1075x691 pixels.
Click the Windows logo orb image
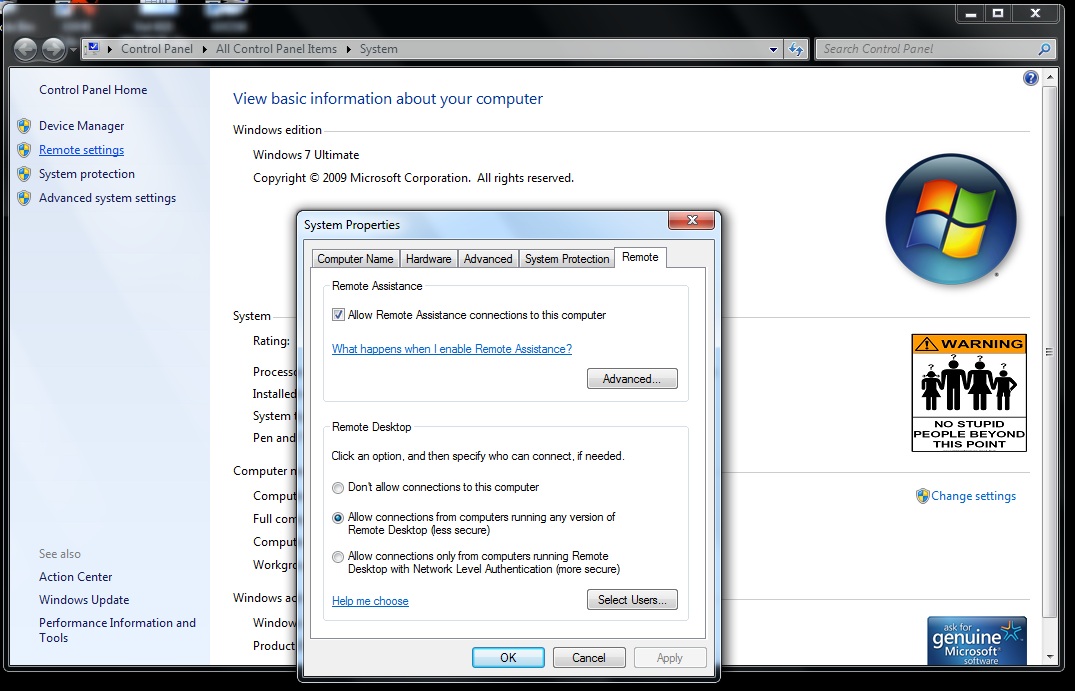point(951,219)
